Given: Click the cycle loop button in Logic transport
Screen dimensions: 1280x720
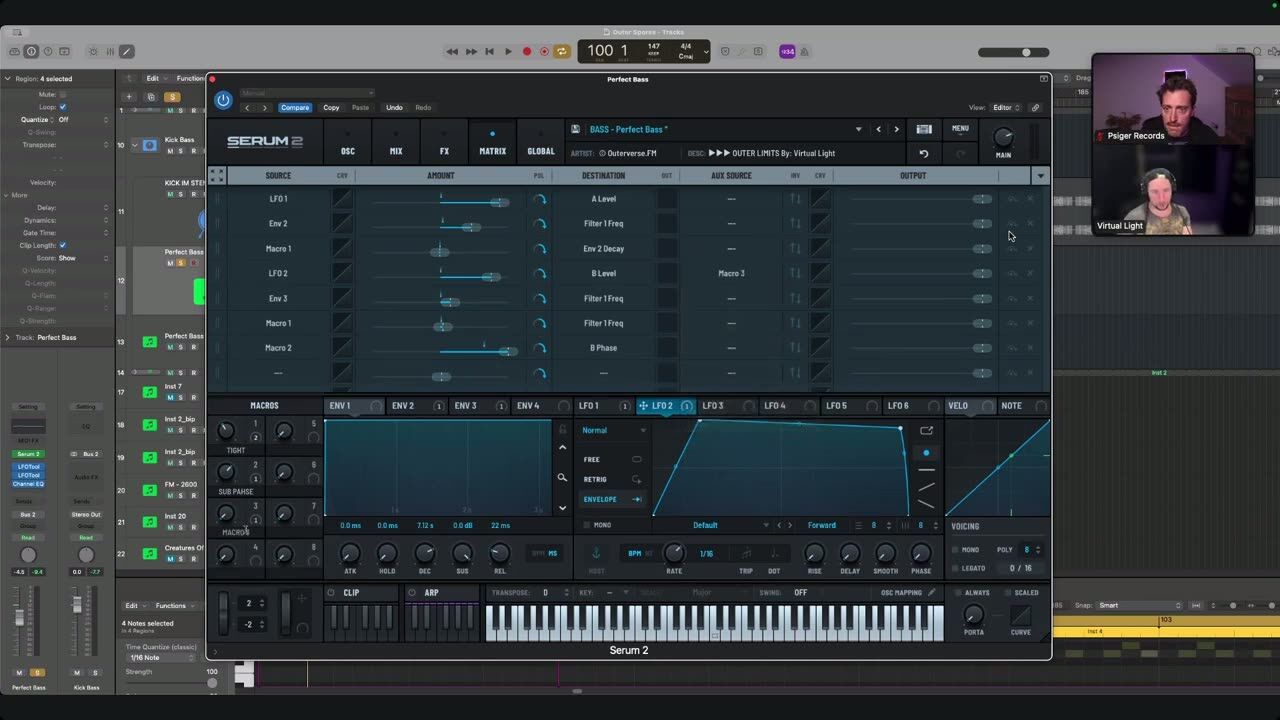Looking at the screenshot, I should (x=562, y=51).
